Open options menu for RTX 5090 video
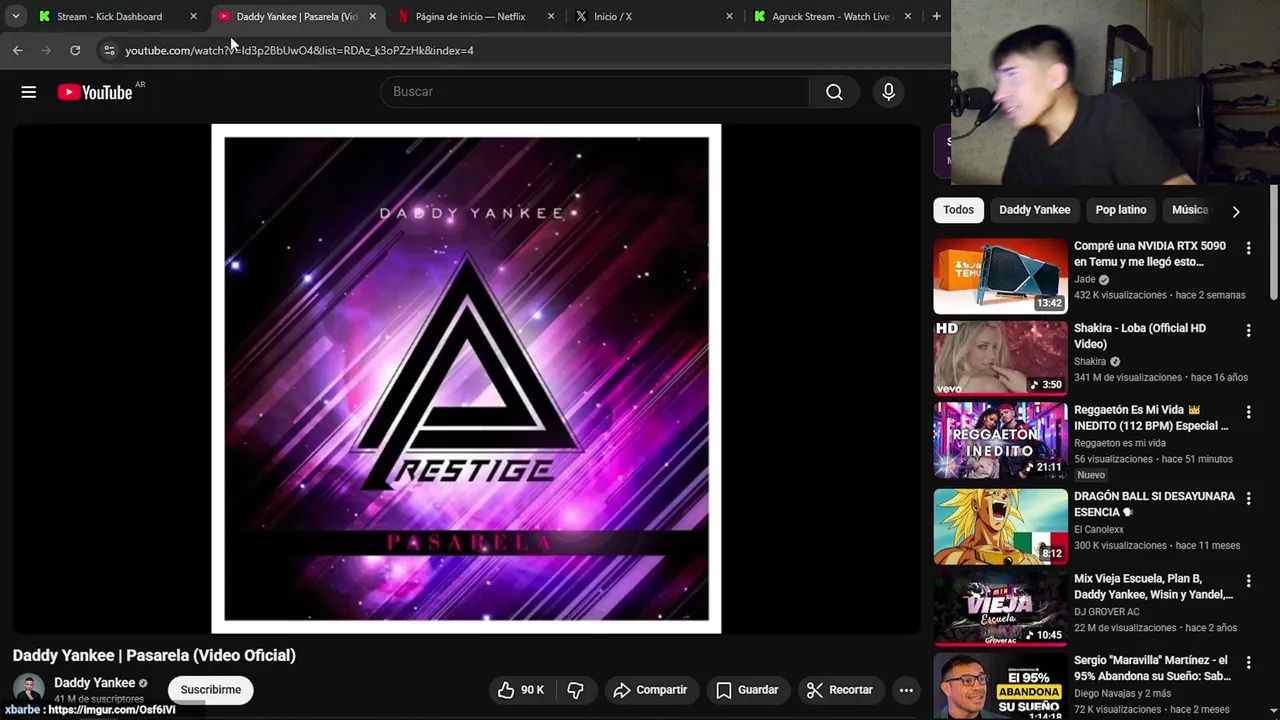The height and width of the screenshot is (720, 1280). 1248,247
